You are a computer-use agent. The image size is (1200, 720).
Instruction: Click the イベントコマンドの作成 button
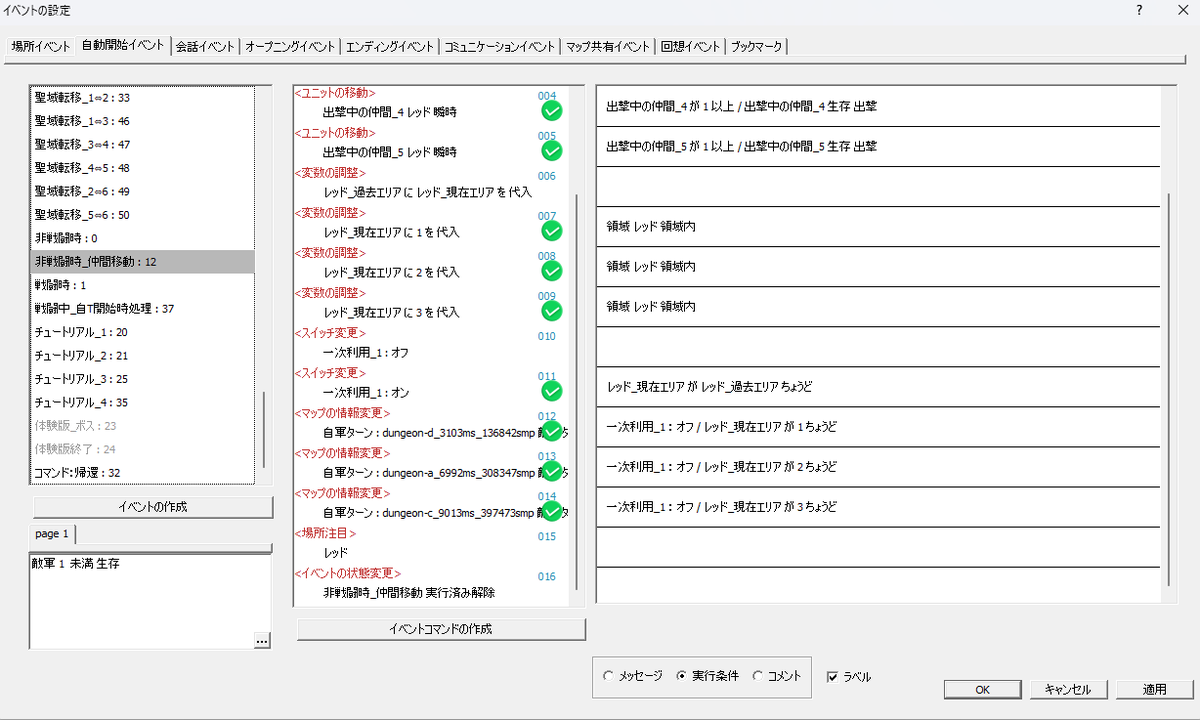point(441,629)
